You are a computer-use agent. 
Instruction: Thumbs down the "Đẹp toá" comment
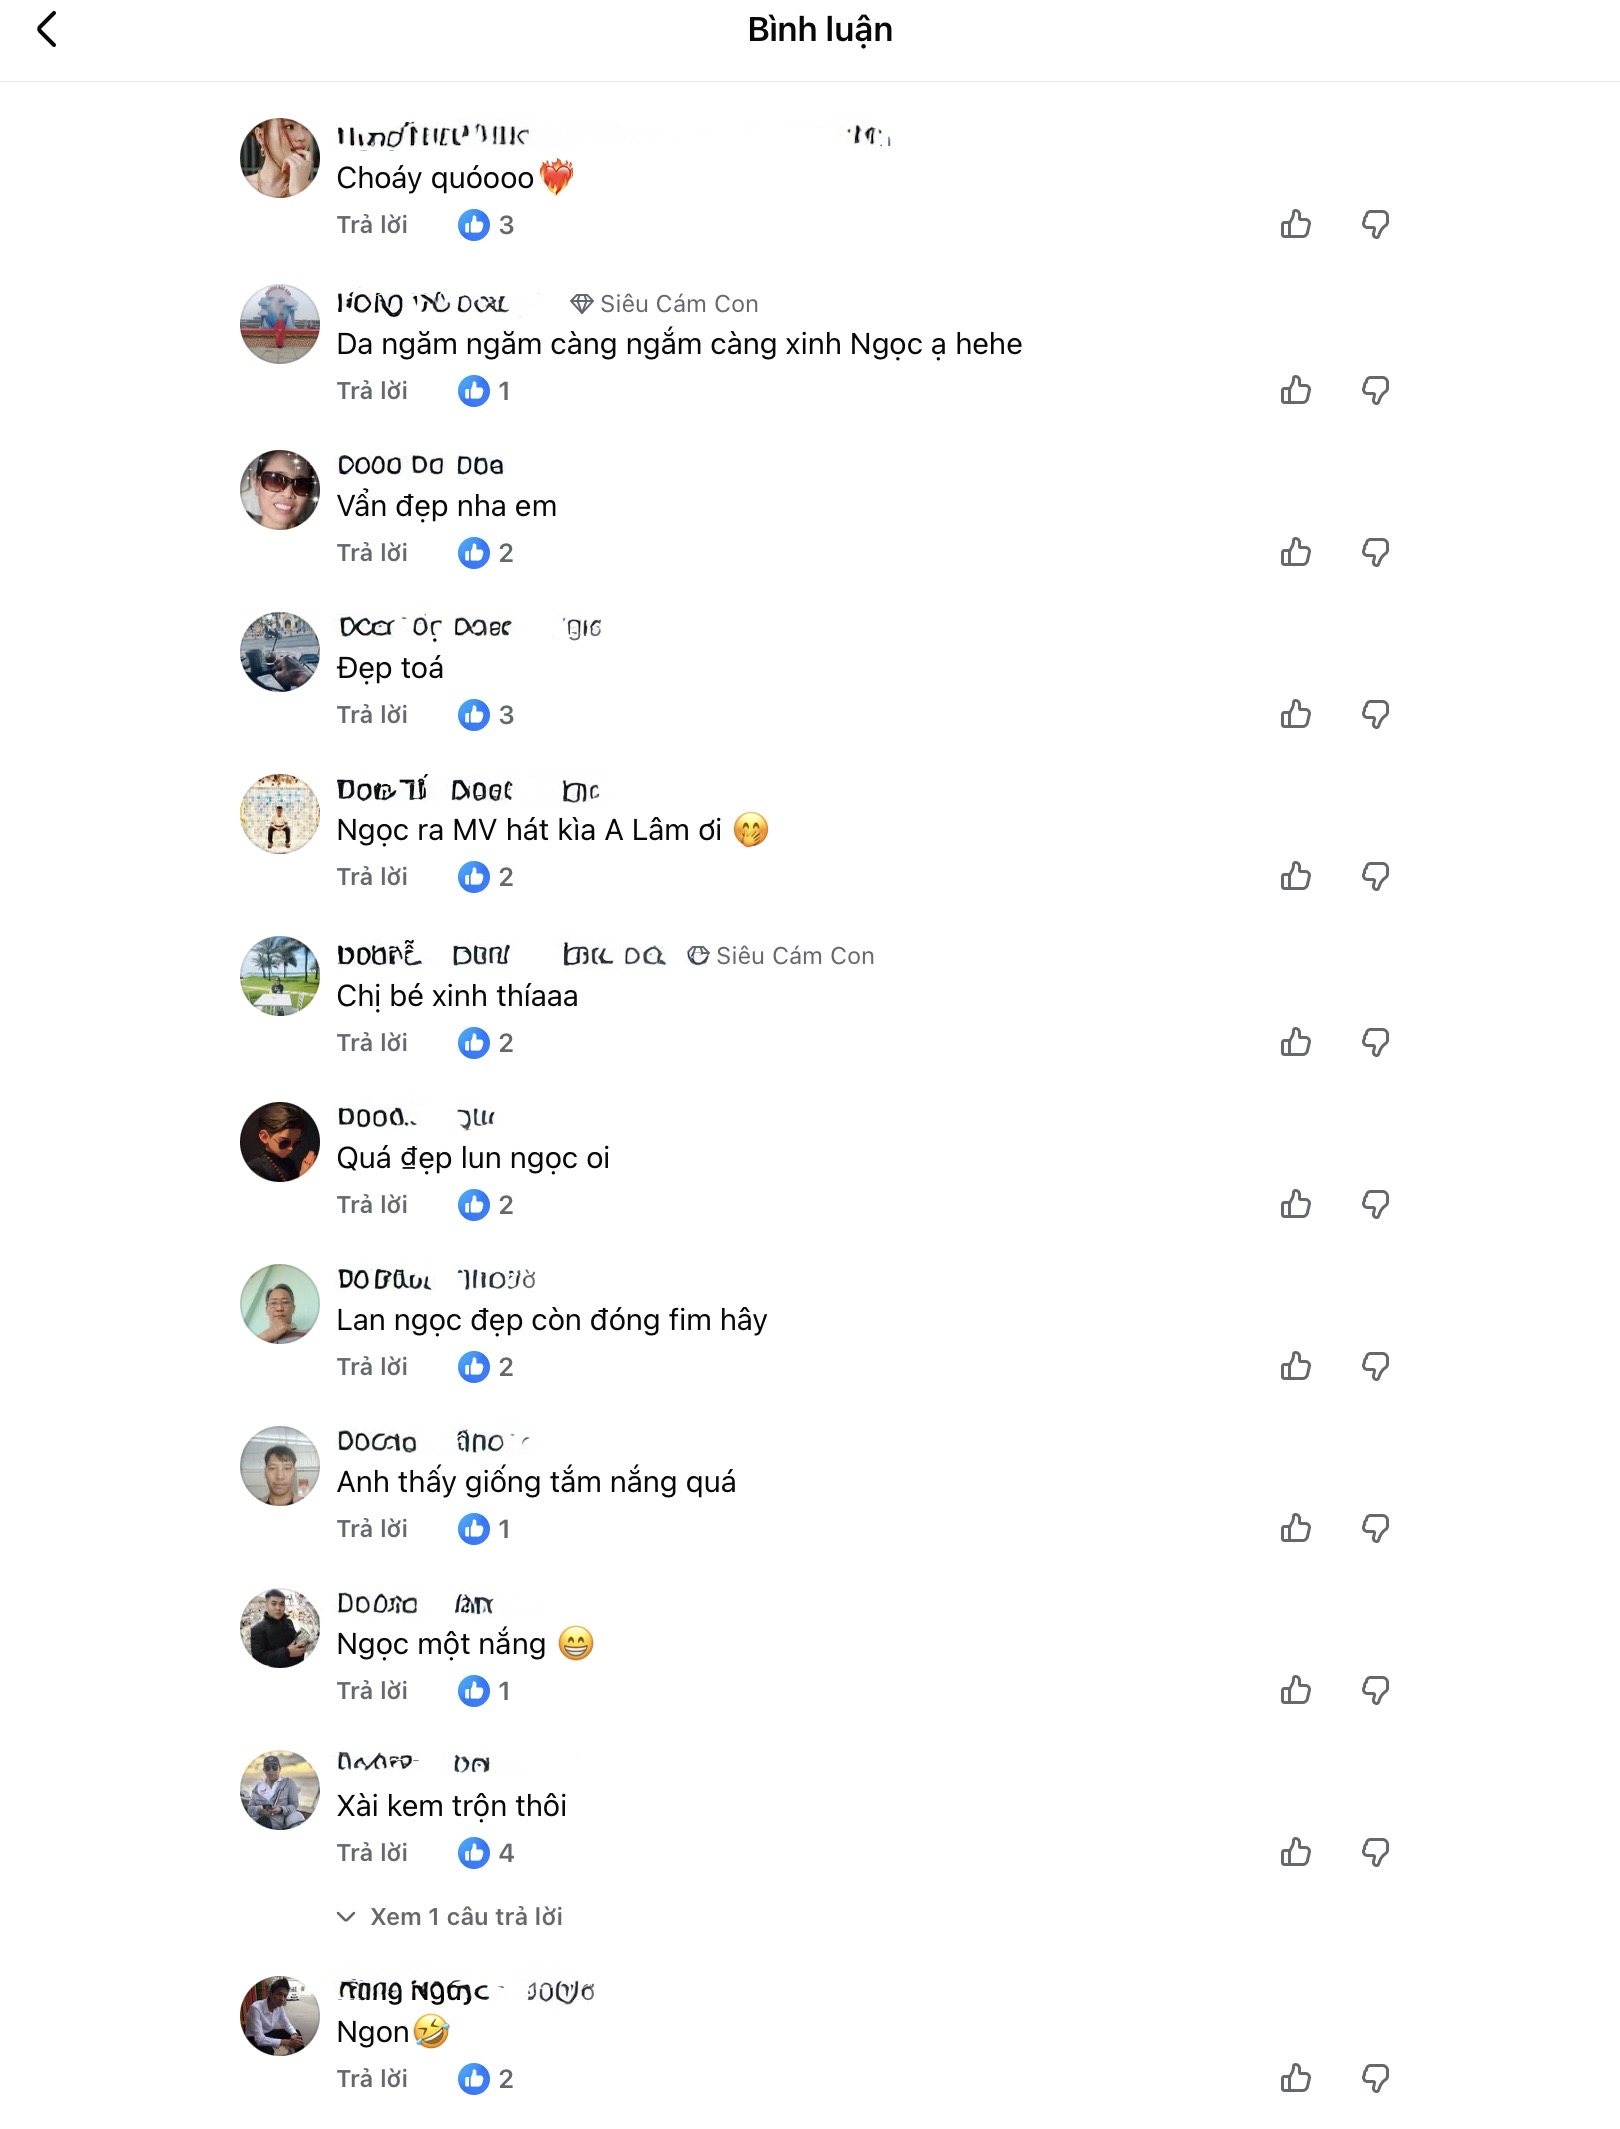tap(1375, 714)
